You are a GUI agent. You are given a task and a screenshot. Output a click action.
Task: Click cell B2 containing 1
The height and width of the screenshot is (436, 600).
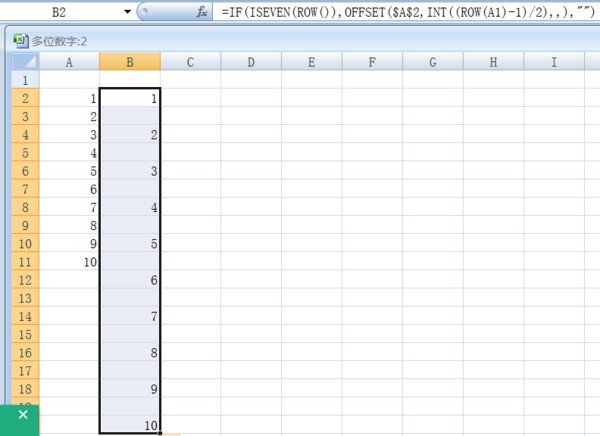click(130, 98)
